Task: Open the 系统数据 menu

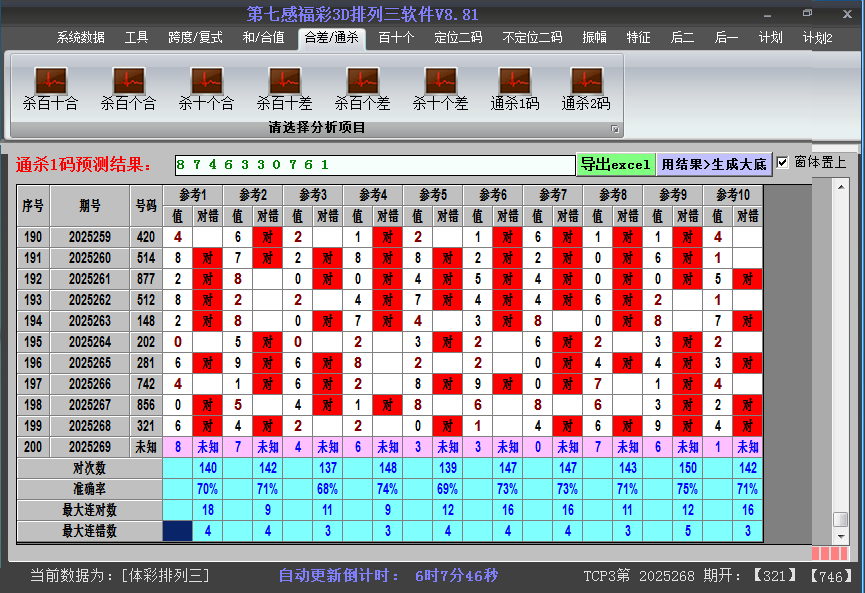Action: [80, 38]
